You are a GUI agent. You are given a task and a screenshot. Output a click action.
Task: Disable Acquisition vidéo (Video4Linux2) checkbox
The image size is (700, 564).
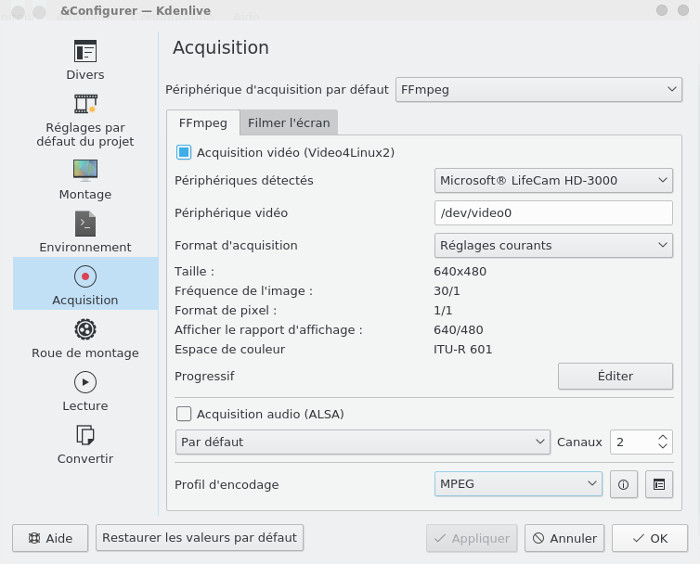183,152
